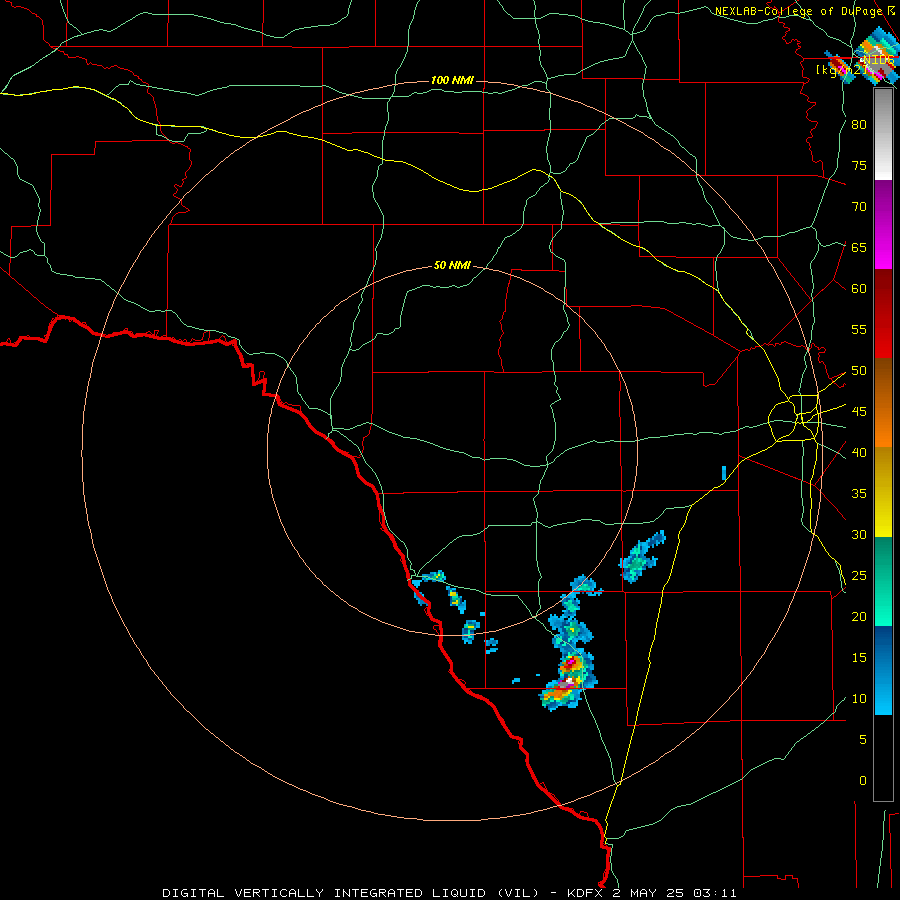Click the "100 NMI" range ring label
The image size is (900, 900).
tap(452, 80)
